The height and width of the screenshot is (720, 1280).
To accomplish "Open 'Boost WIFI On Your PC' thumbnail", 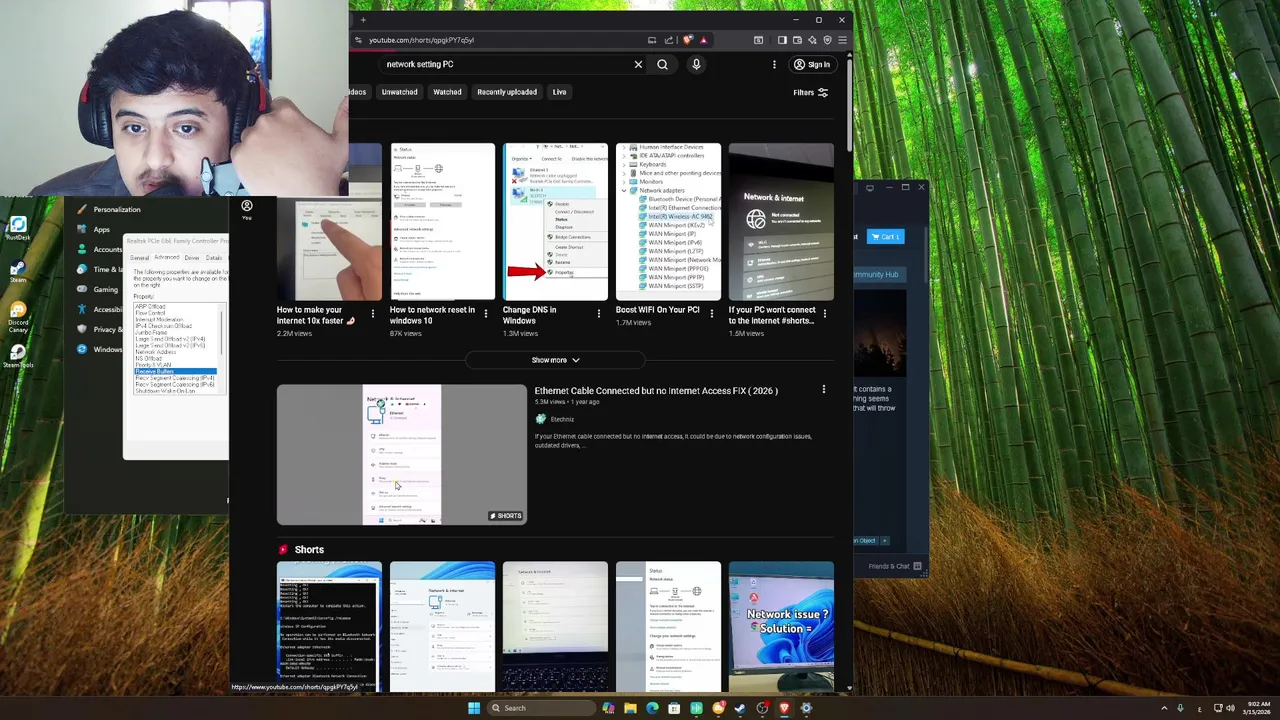I will coord(668,222).
